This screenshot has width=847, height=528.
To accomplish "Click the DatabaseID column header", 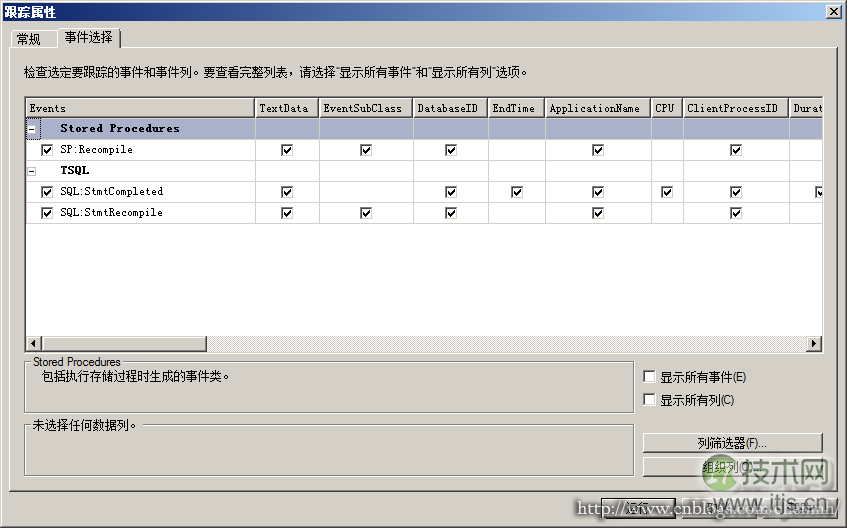I will click(451, 108).
